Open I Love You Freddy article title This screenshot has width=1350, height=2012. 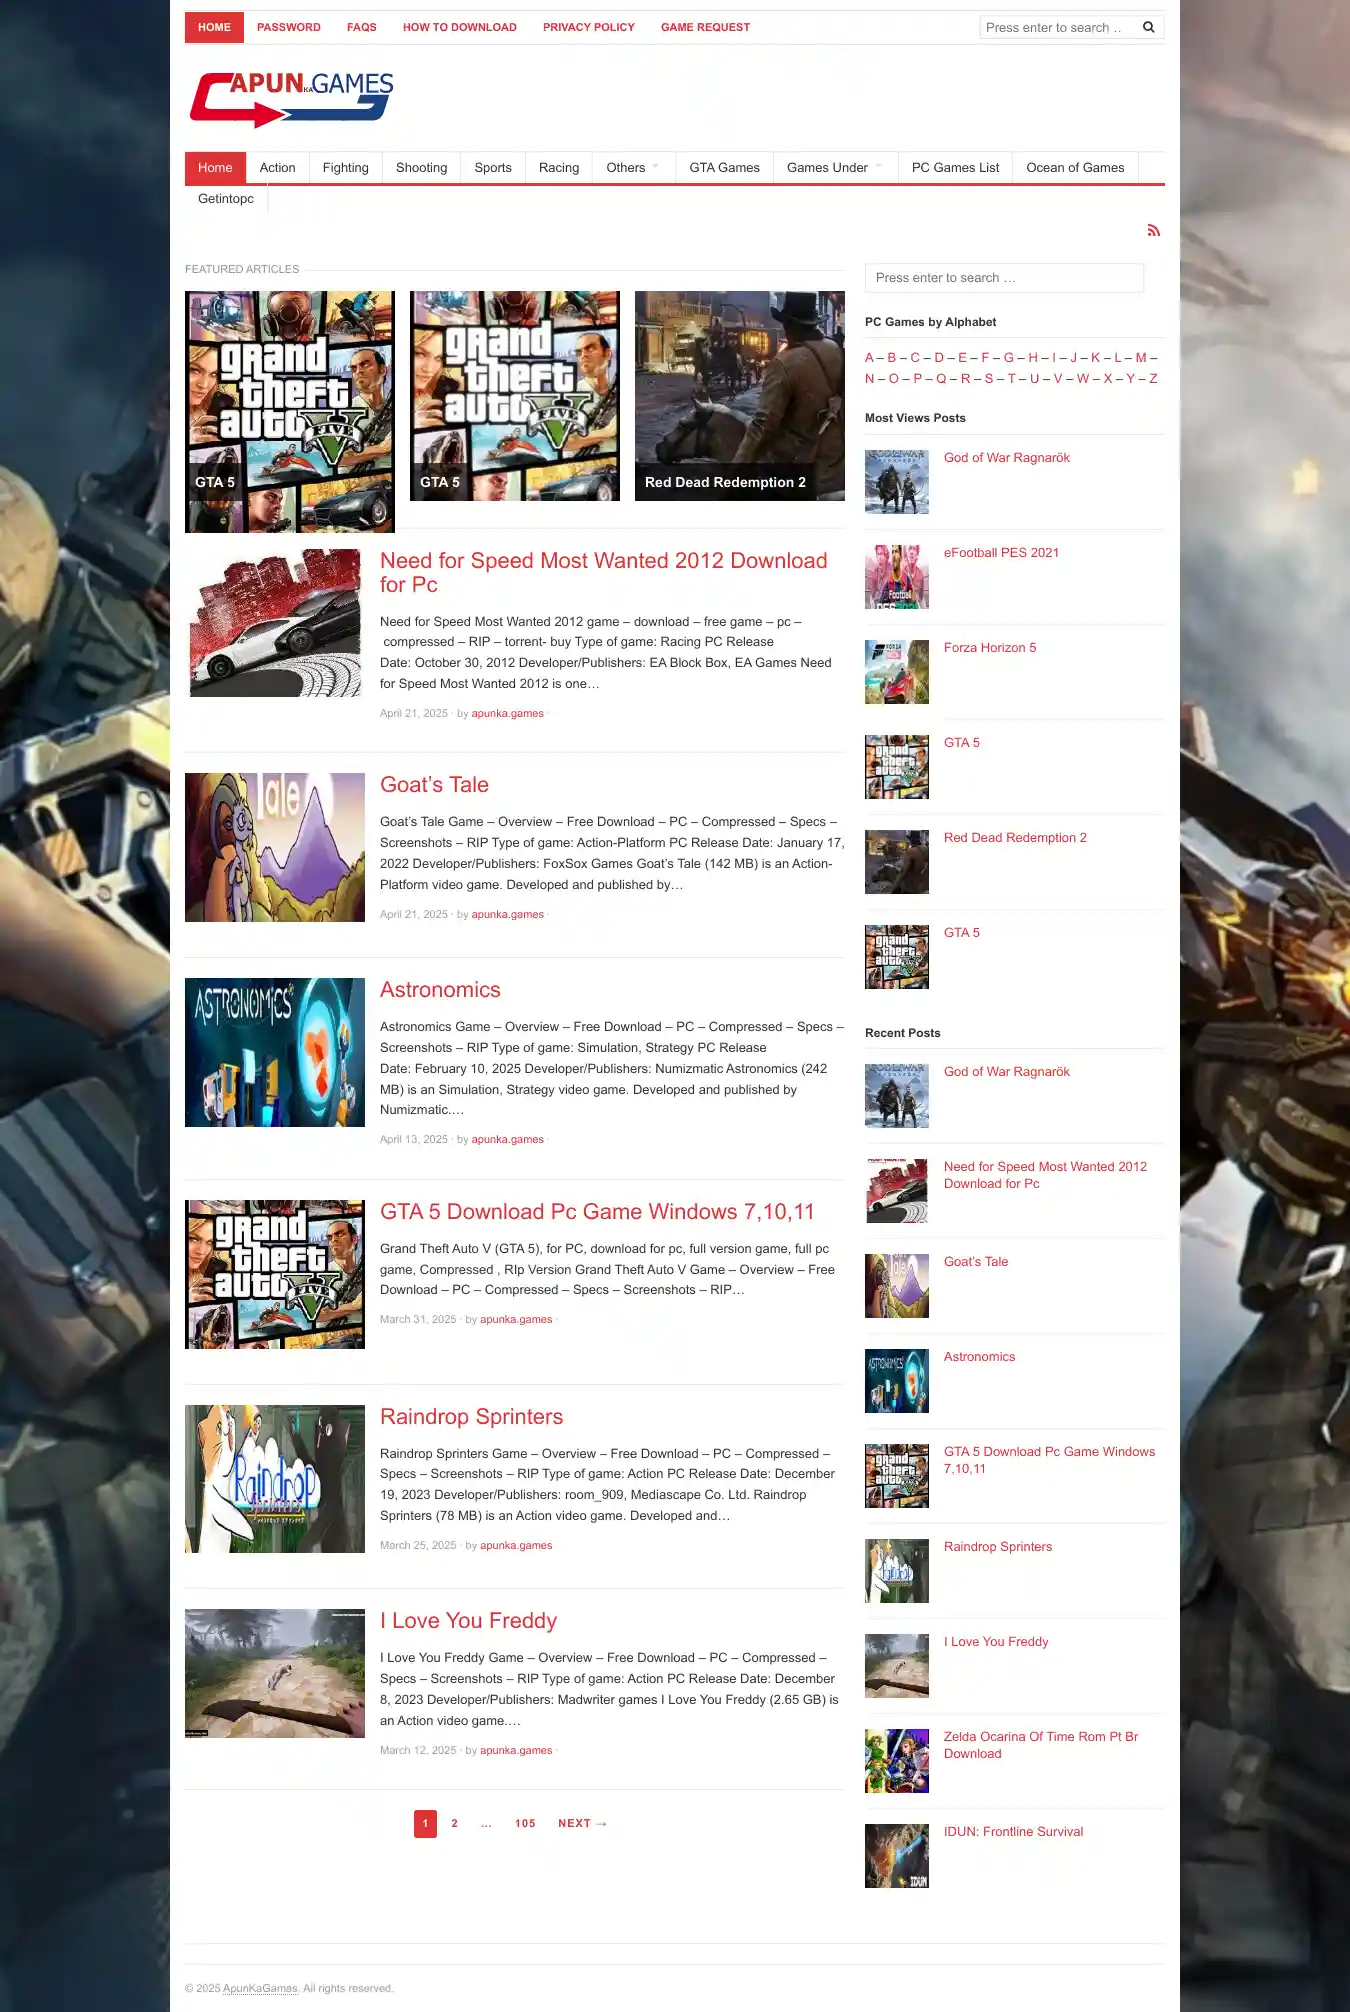(x=468, y=1621)
